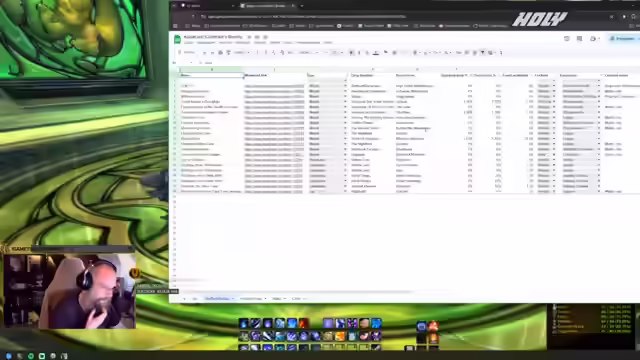Open the all sheets list icon
Image resolution: width=640 pixels, height=360 pixels.
point(195,299)
